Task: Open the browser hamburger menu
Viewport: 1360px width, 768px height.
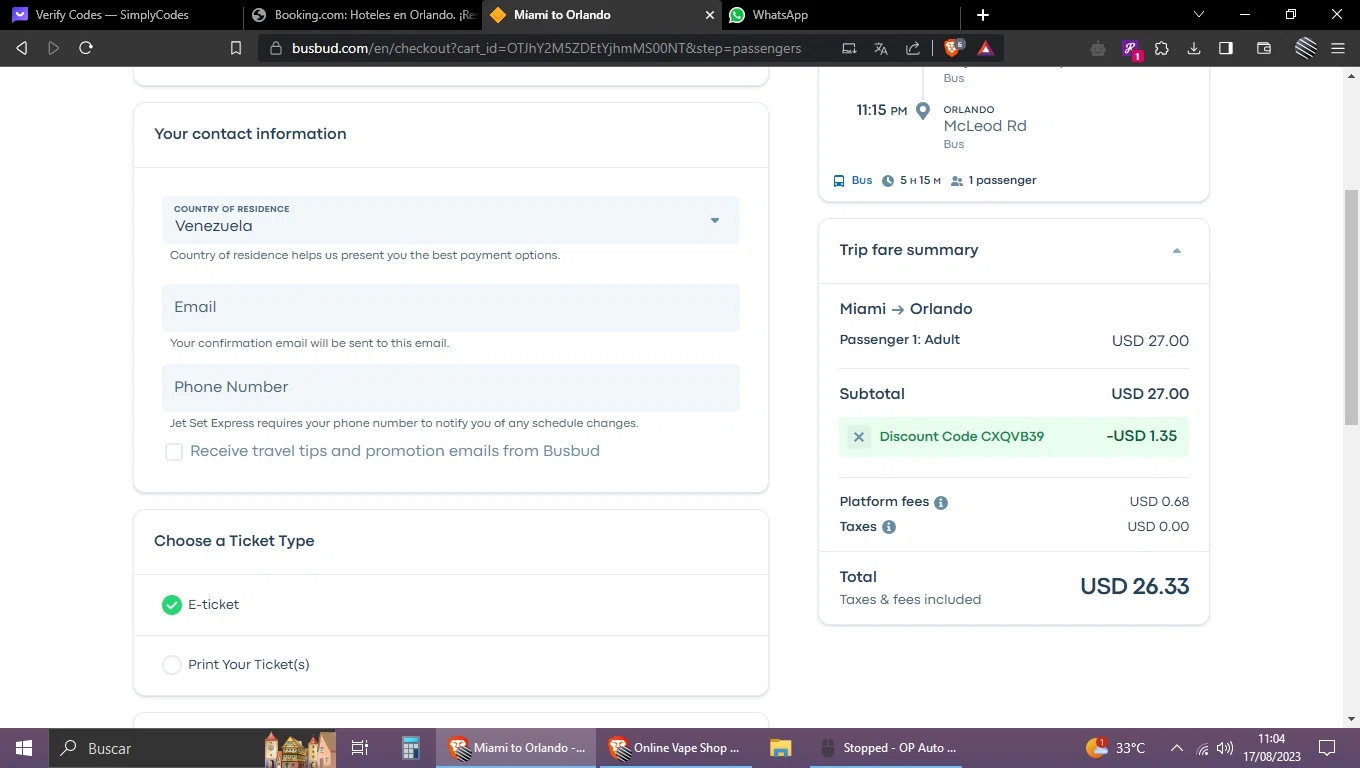Action: [1338, 48]
